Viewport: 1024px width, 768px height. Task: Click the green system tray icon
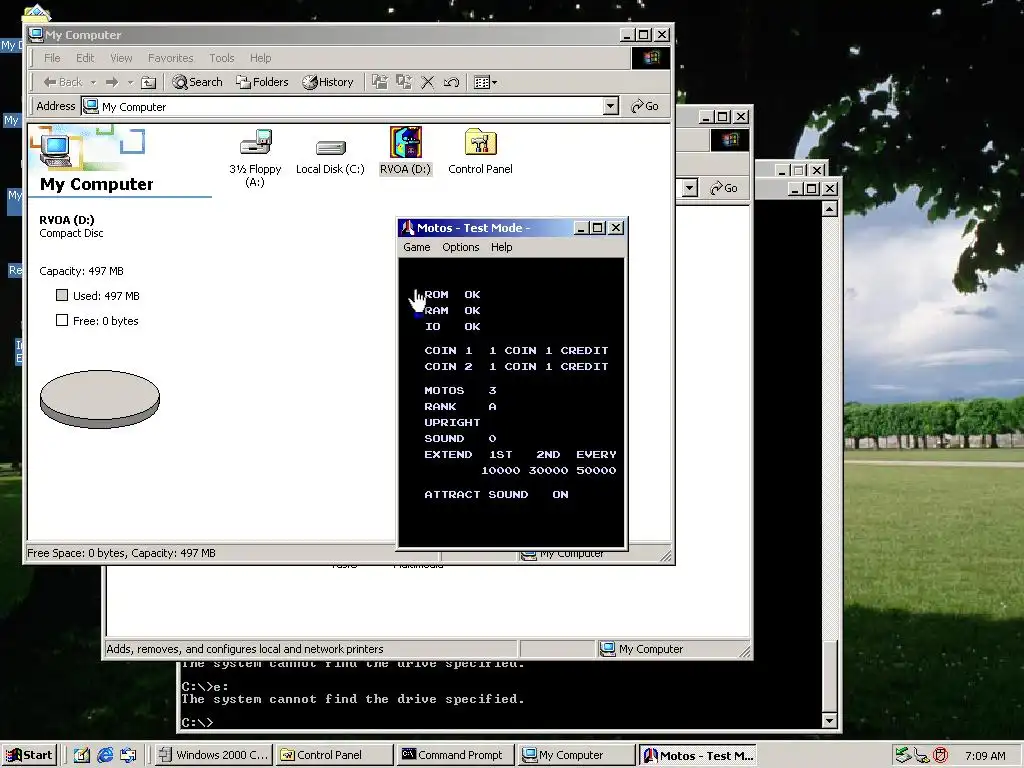pyautogui.click(x=903, y=756)
